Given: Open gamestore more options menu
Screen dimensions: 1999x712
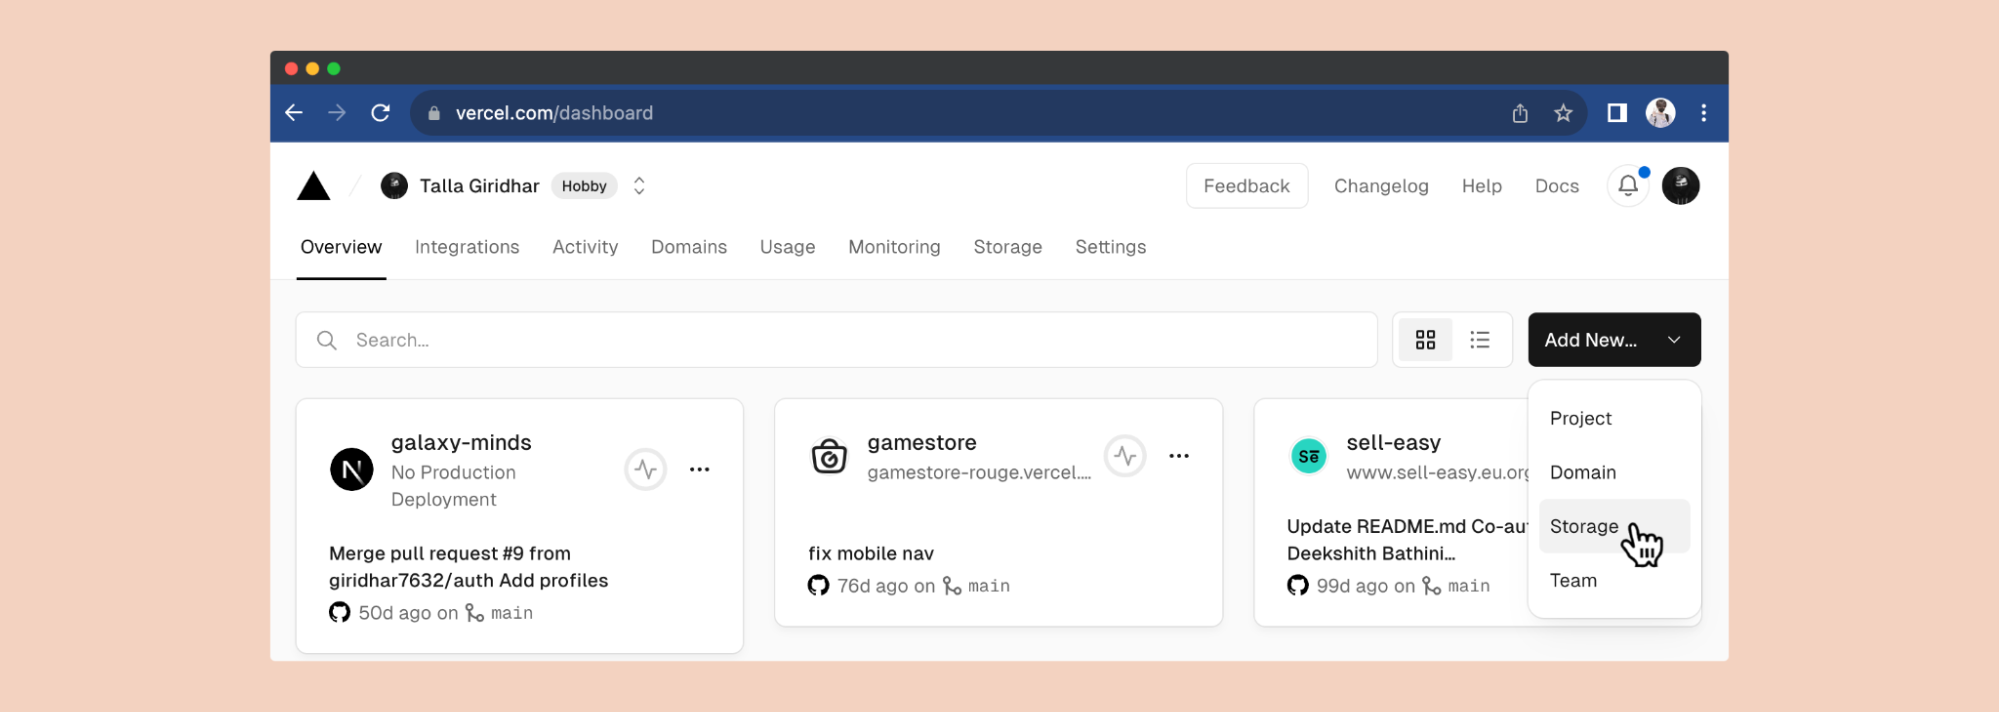Looking at the screenshot, I should pyautogui.click(x=1180, y=456).
